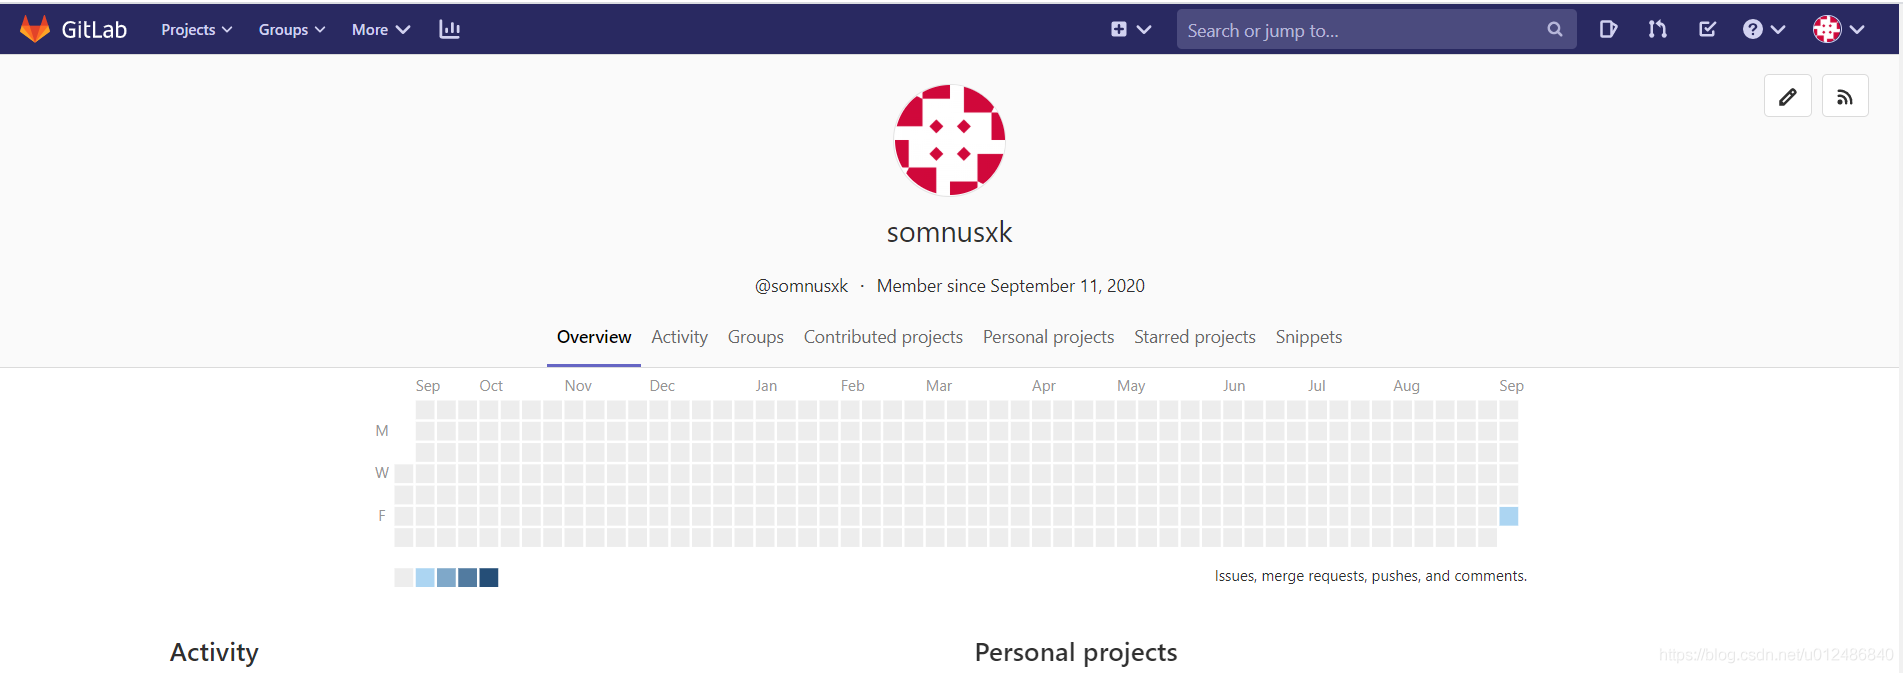Click the light blue contribution day square
The image size is (1903, 673).
tap(1509, 516)
